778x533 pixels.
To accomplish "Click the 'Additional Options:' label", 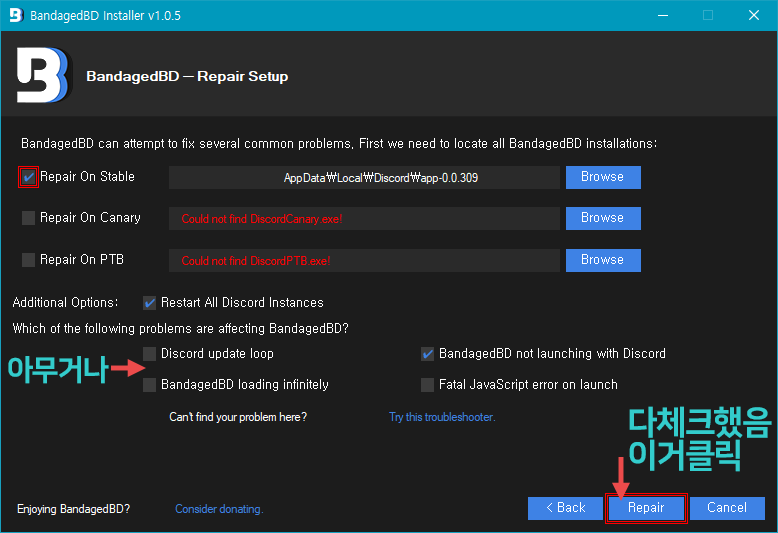I will coord(65,303).
